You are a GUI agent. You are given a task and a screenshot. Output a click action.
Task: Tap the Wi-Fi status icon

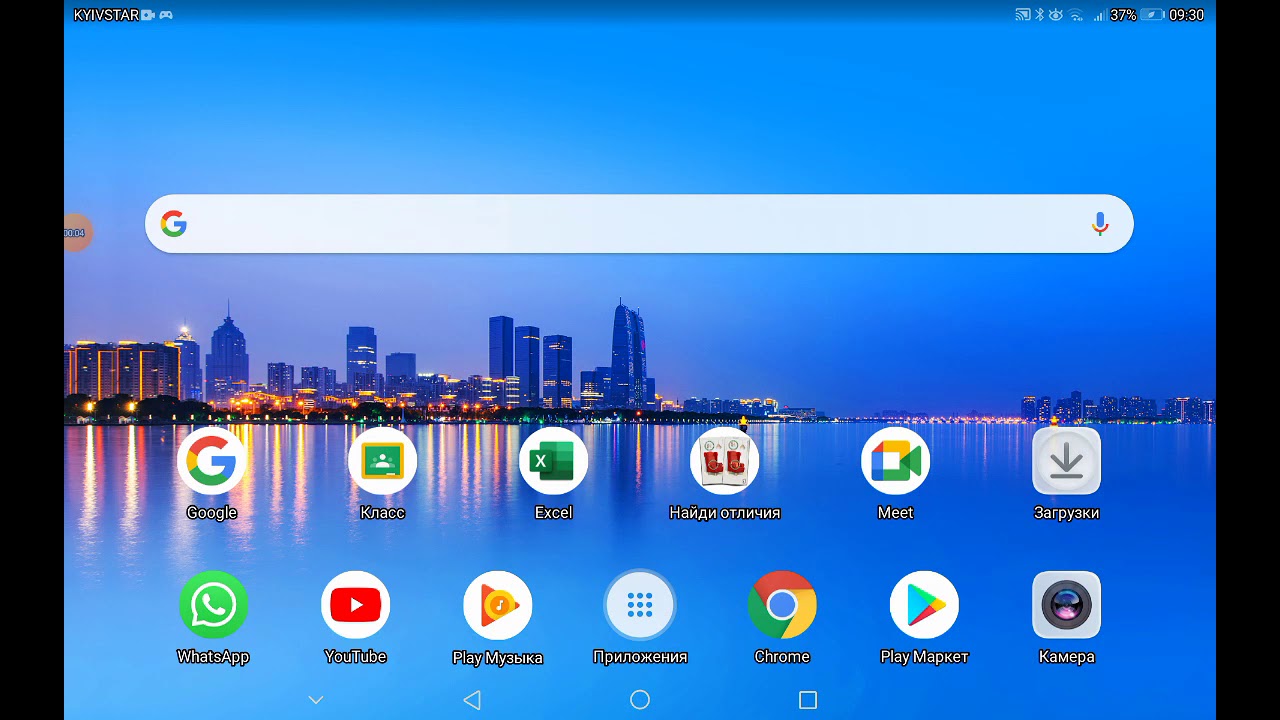1077,15
